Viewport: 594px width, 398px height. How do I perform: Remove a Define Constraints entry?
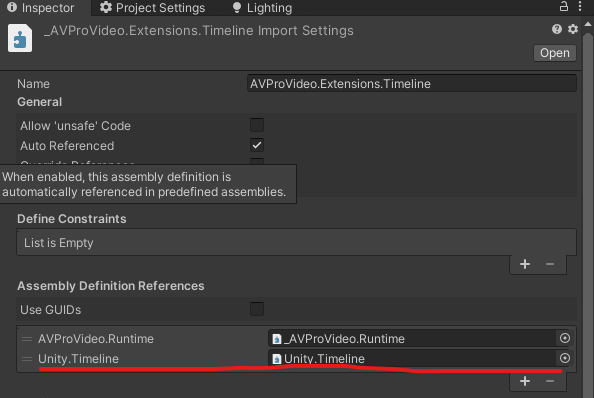[x=550, y=264]
